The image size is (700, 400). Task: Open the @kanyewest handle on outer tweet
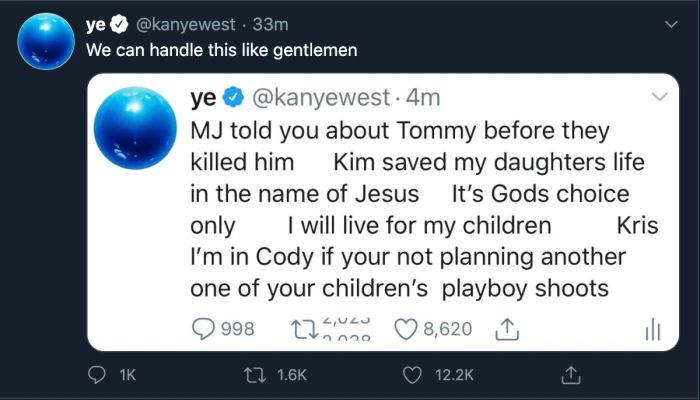tap(185, 24)
